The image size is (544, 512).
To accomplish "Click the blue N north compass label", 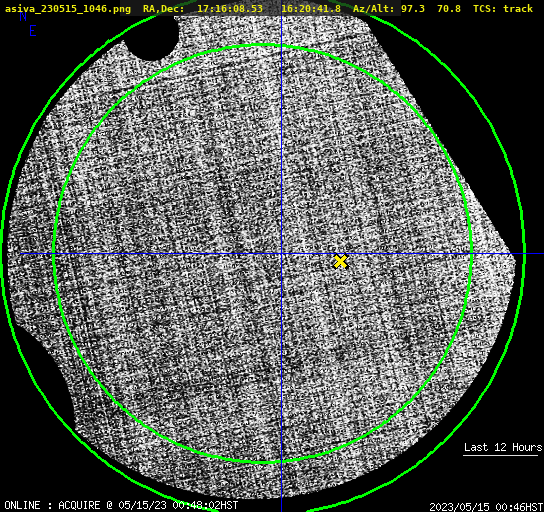I will click(23, 17).
